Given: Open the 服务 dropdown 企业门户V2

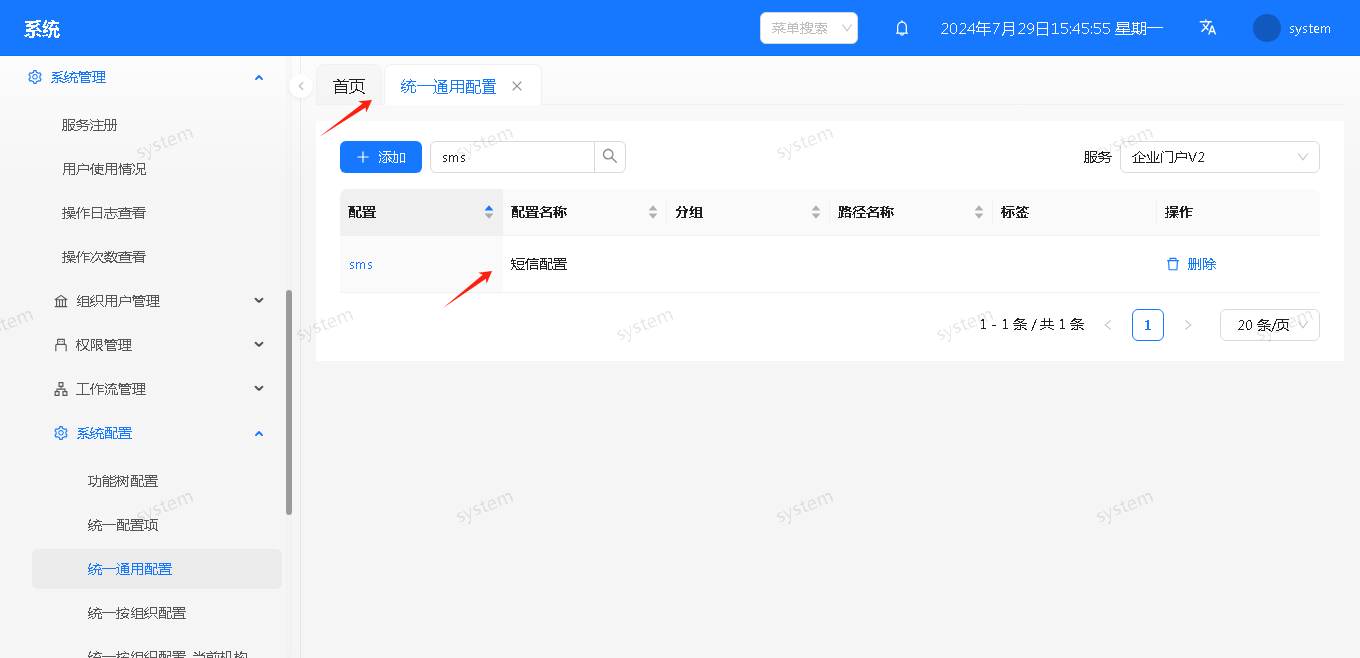Looking at the screenshot, I should tap(1219, 157).
